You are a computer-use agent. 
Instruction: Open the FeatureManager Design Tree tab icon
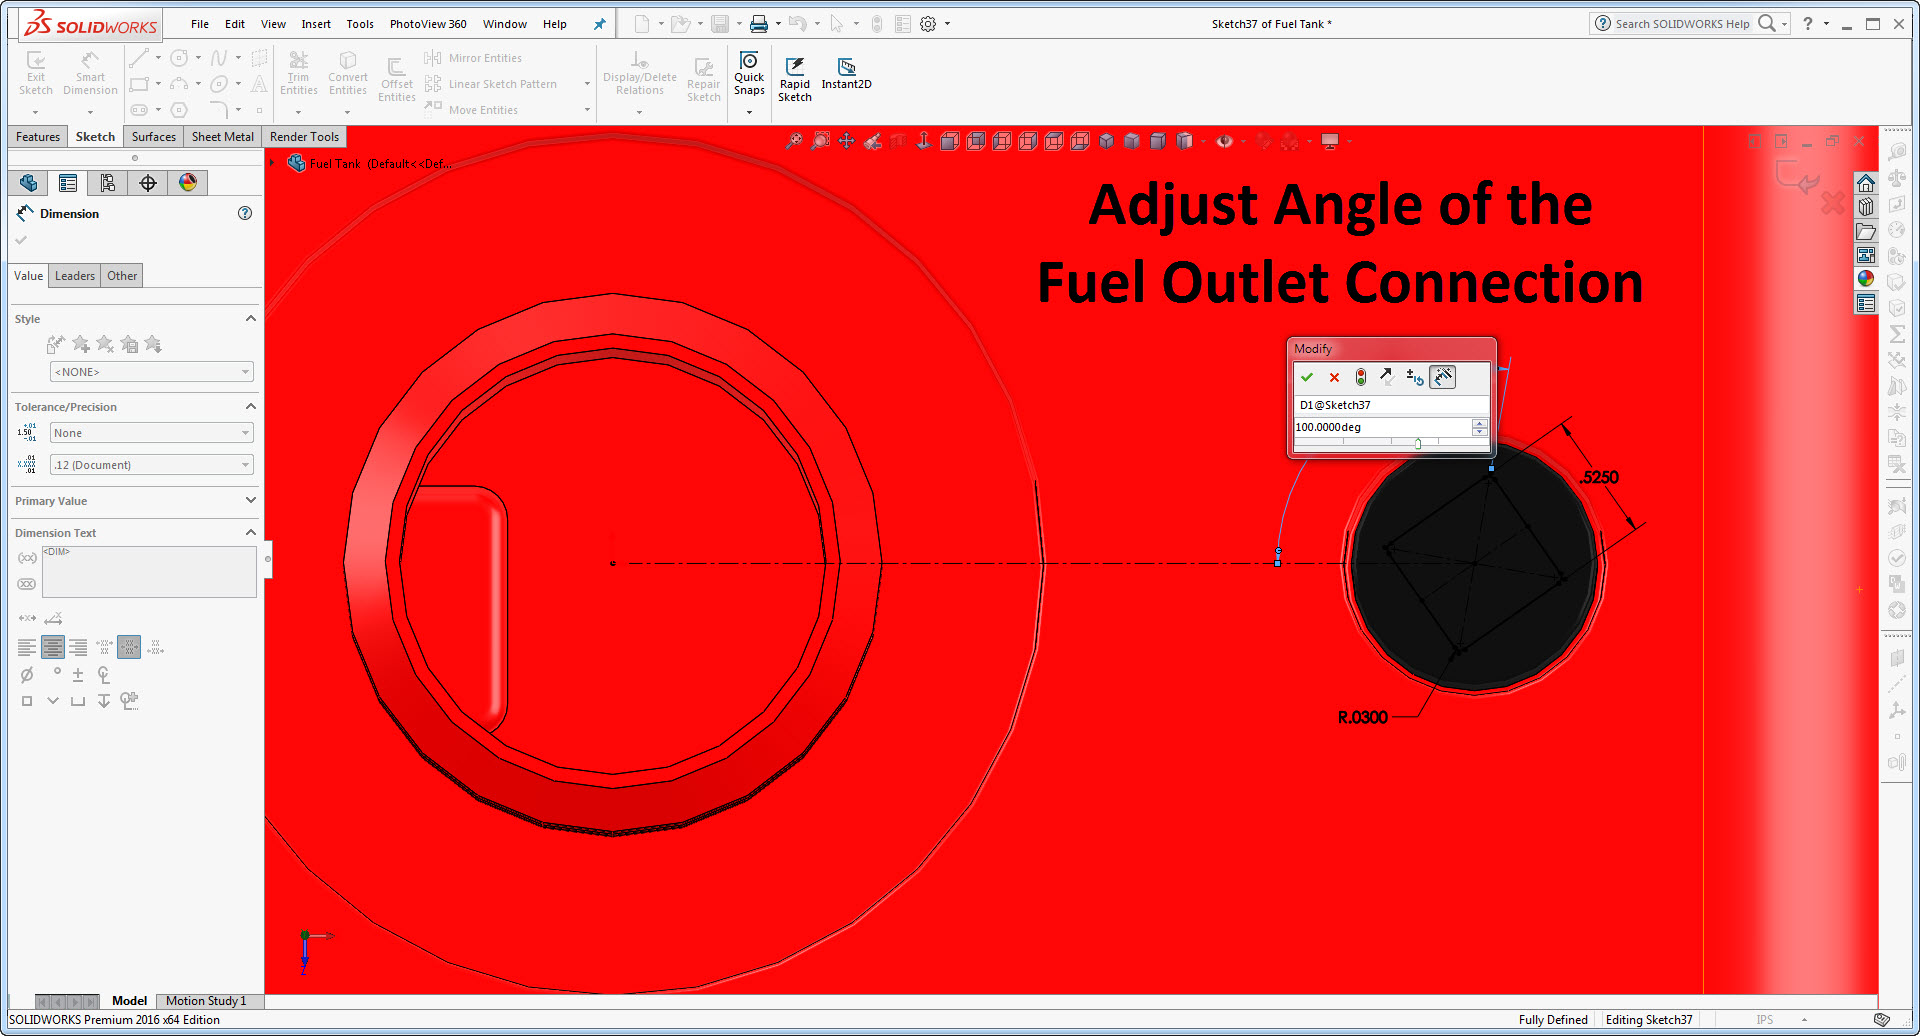pyautogui.click(x=28, y=183)
